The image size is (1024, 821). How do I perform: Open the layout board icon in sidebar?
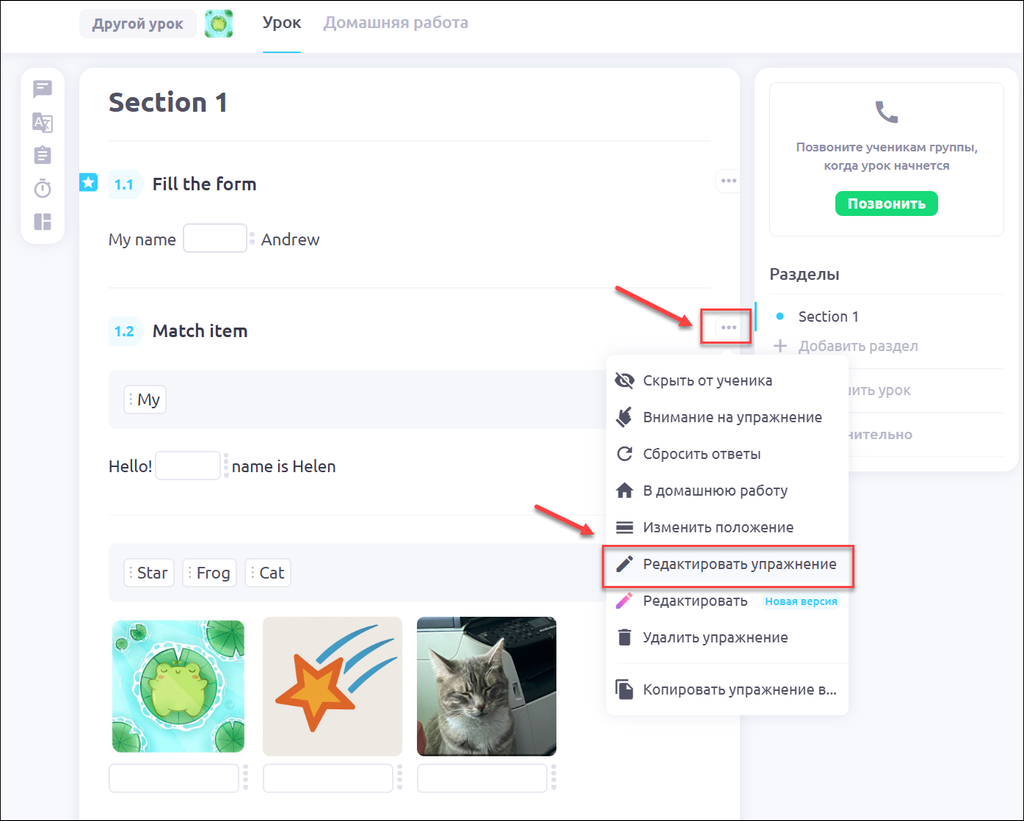[42, 222]
